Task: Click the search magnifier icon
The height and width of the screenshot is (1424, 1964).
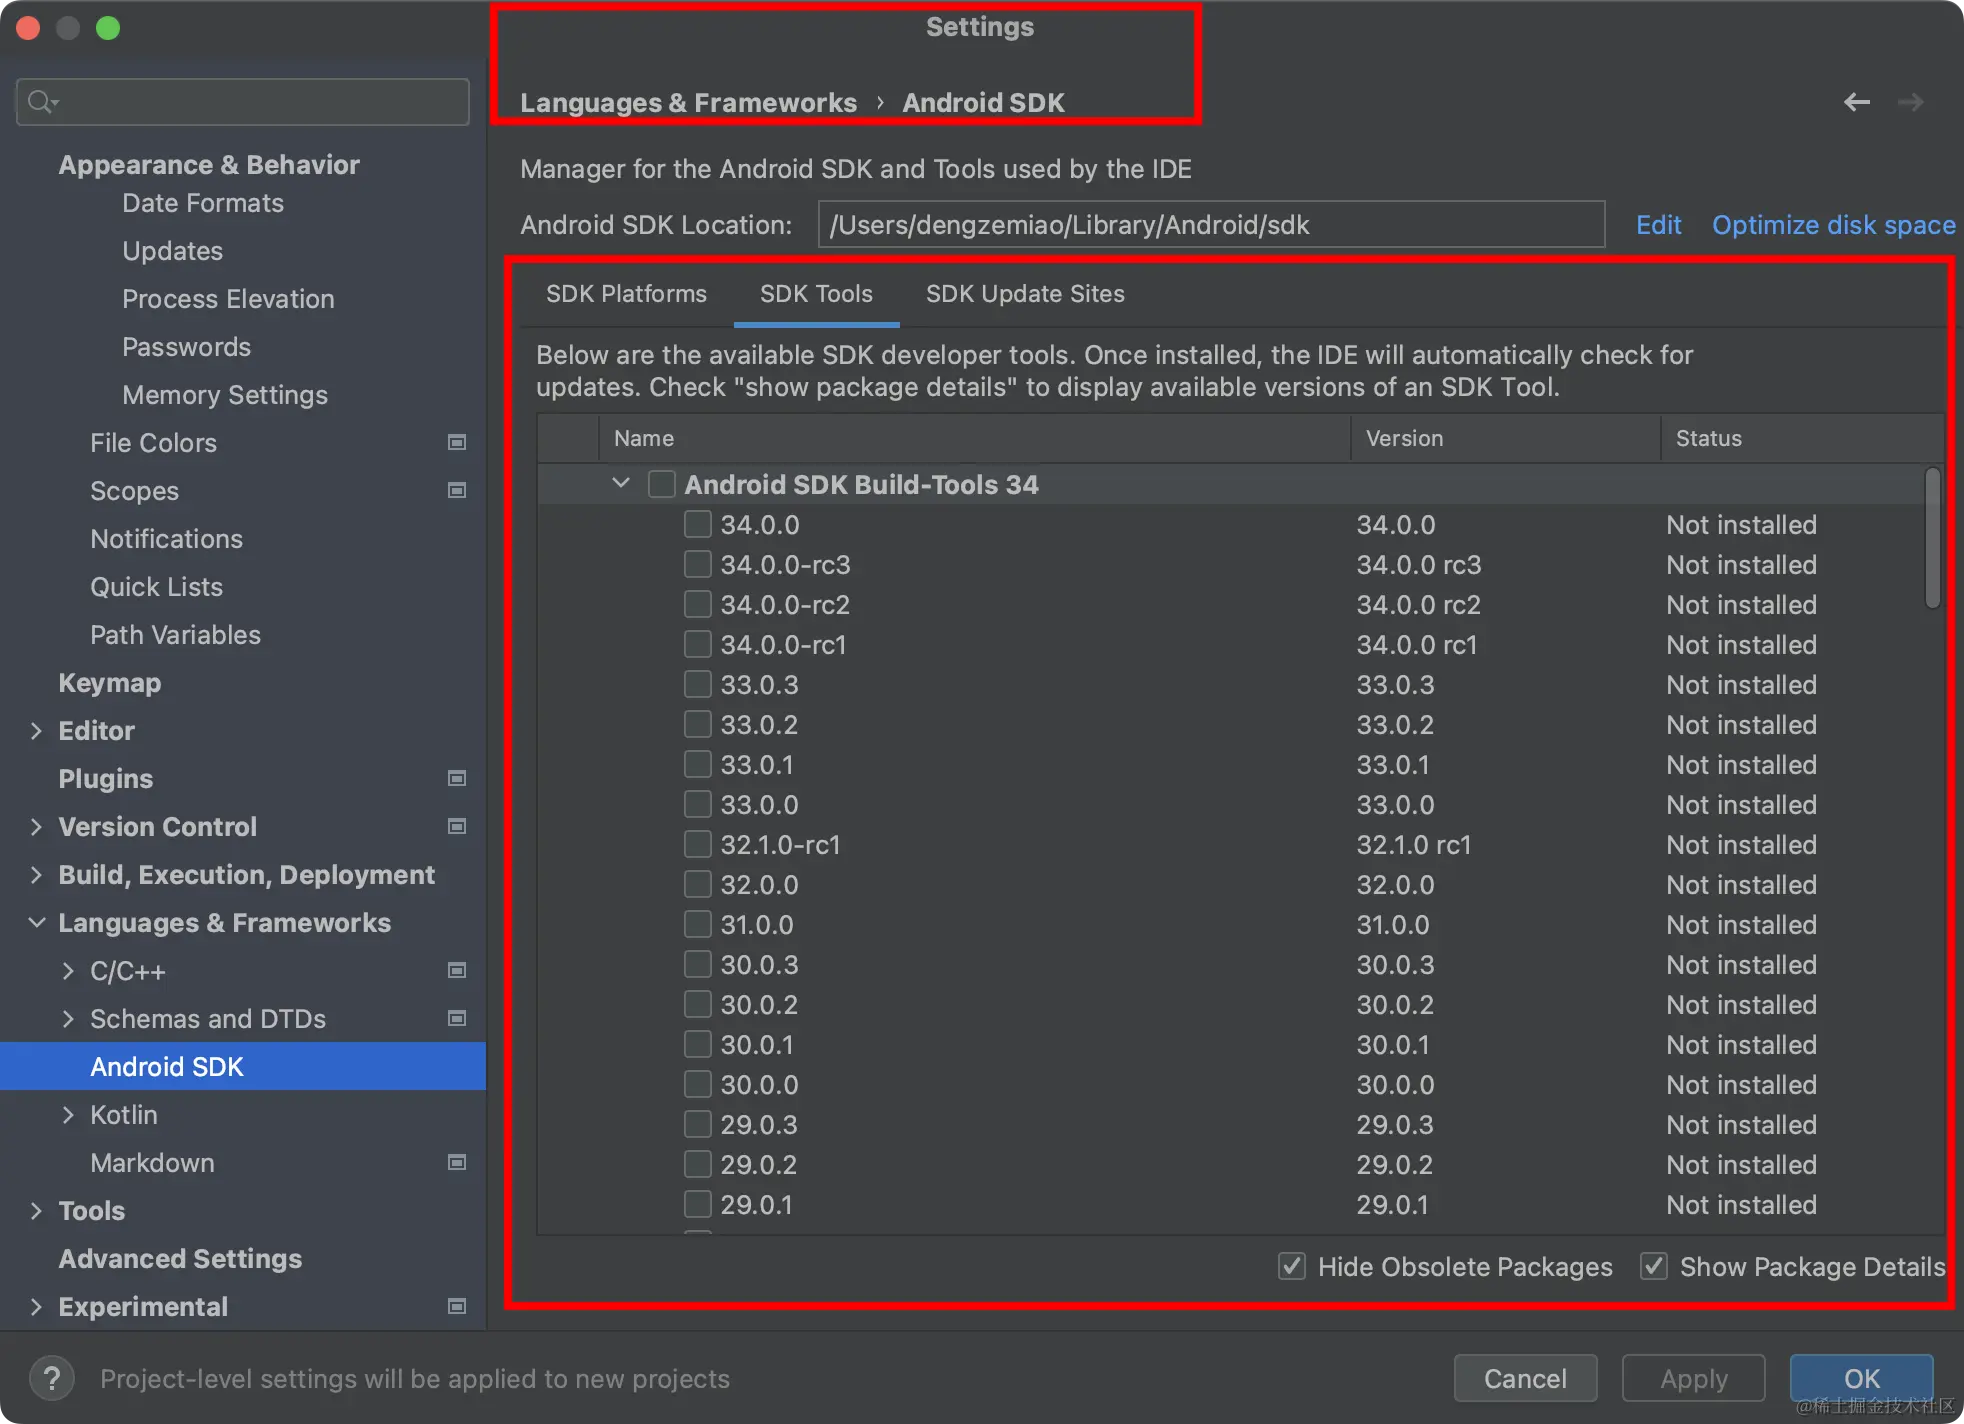Action: coord(42,102)
